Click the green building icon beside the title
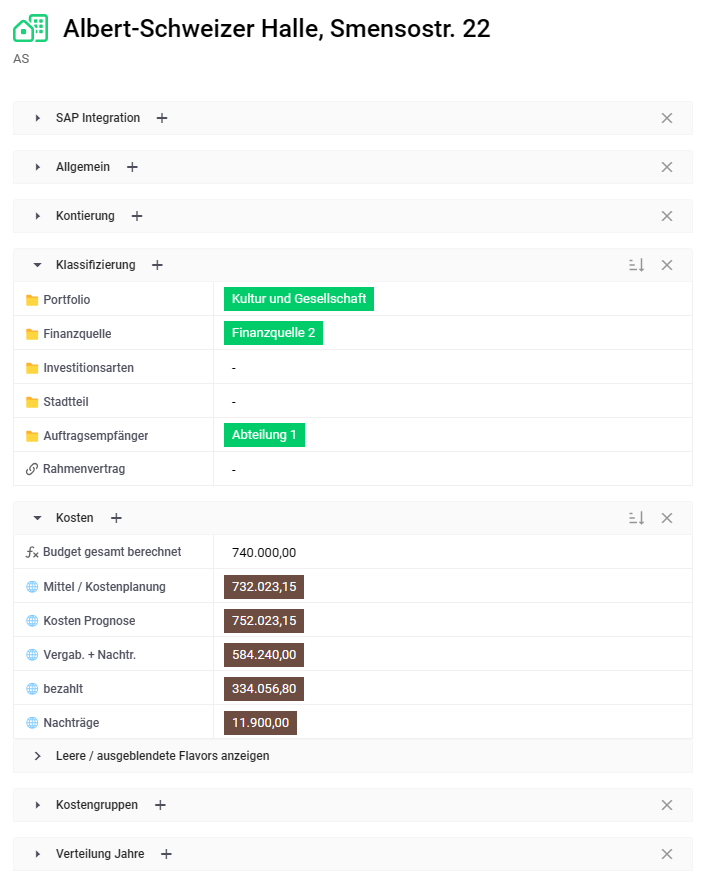Image resolution: width=711 pixels, height=874 pixels. [x=31, y=28]
